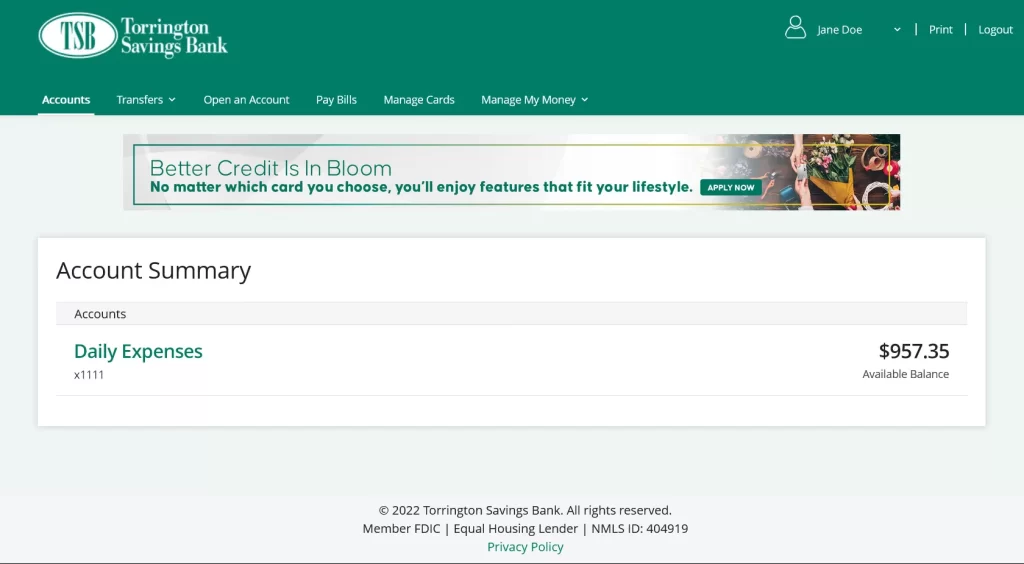This screenshot has width=1024, height=564.
Task: Navigate to Manage Cards
Action: coord(419,100)
